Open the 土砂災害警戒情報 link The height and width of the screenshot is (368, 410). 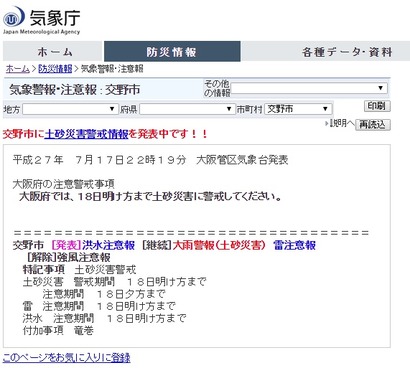(86, 134)
